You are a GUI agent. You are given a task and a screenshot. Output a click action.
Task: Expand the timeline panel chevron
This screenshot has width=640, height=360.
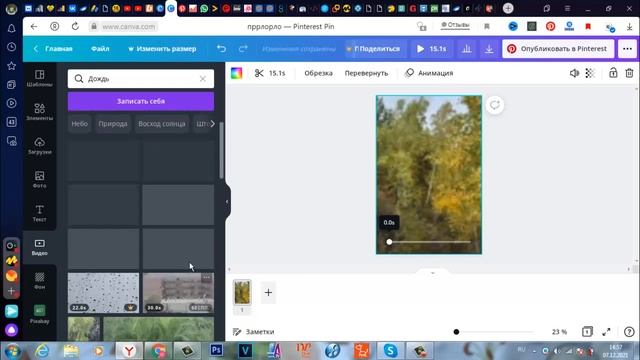click(433, 273)
